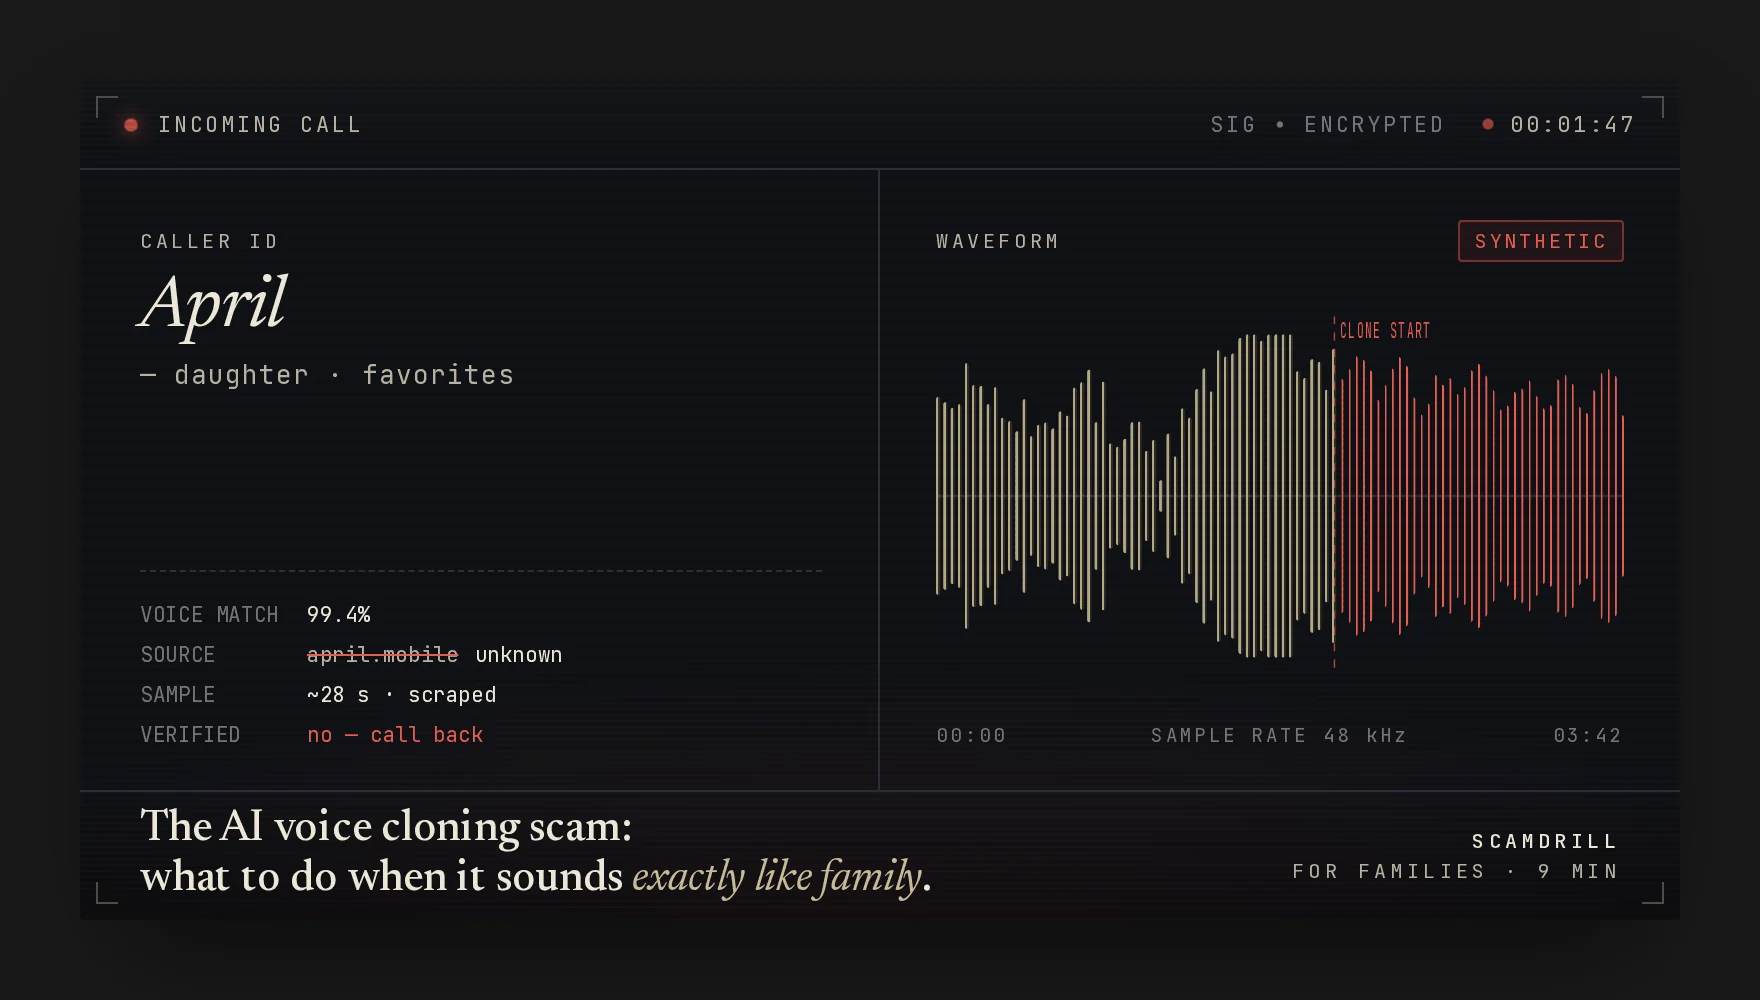Click the unknown source value

pos(519,655)
